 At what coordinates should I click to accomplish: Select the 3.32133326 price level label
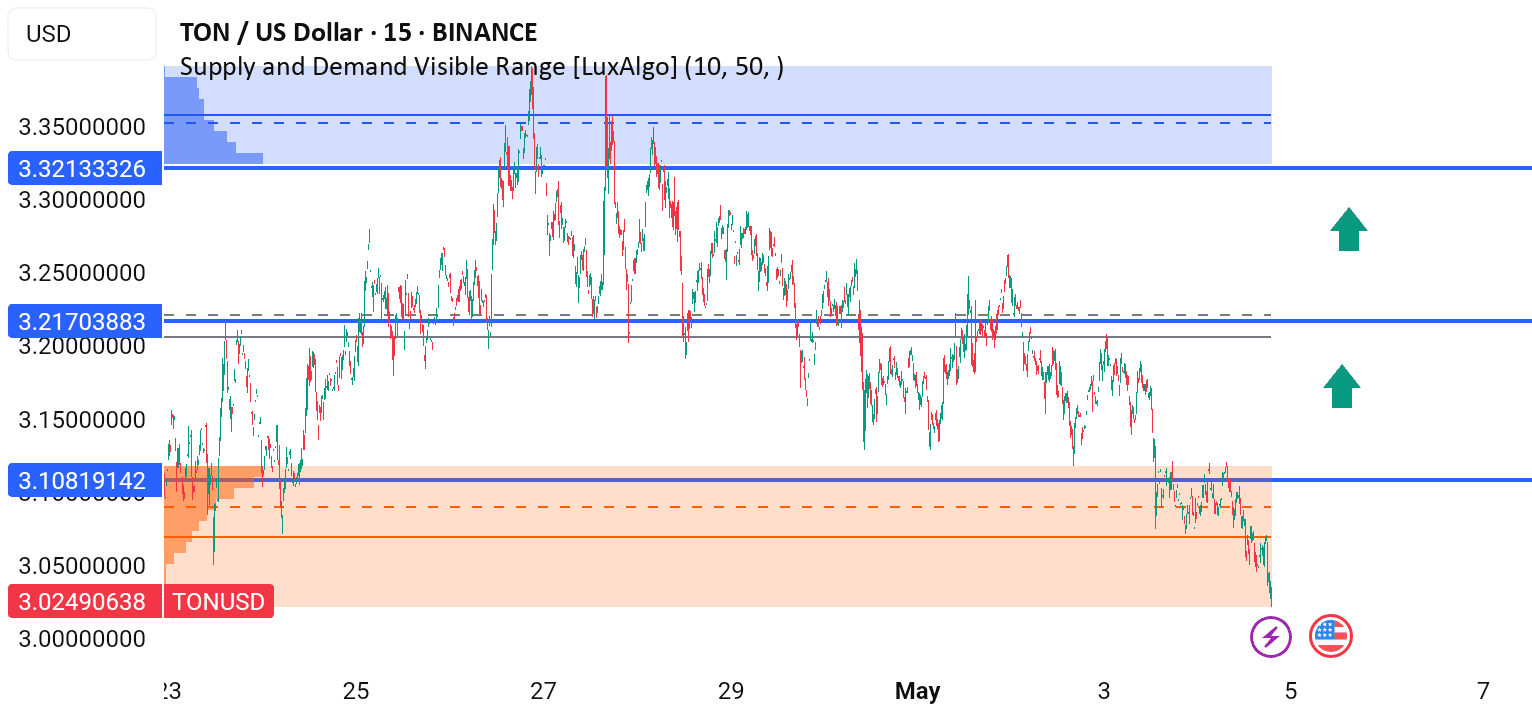84,168
